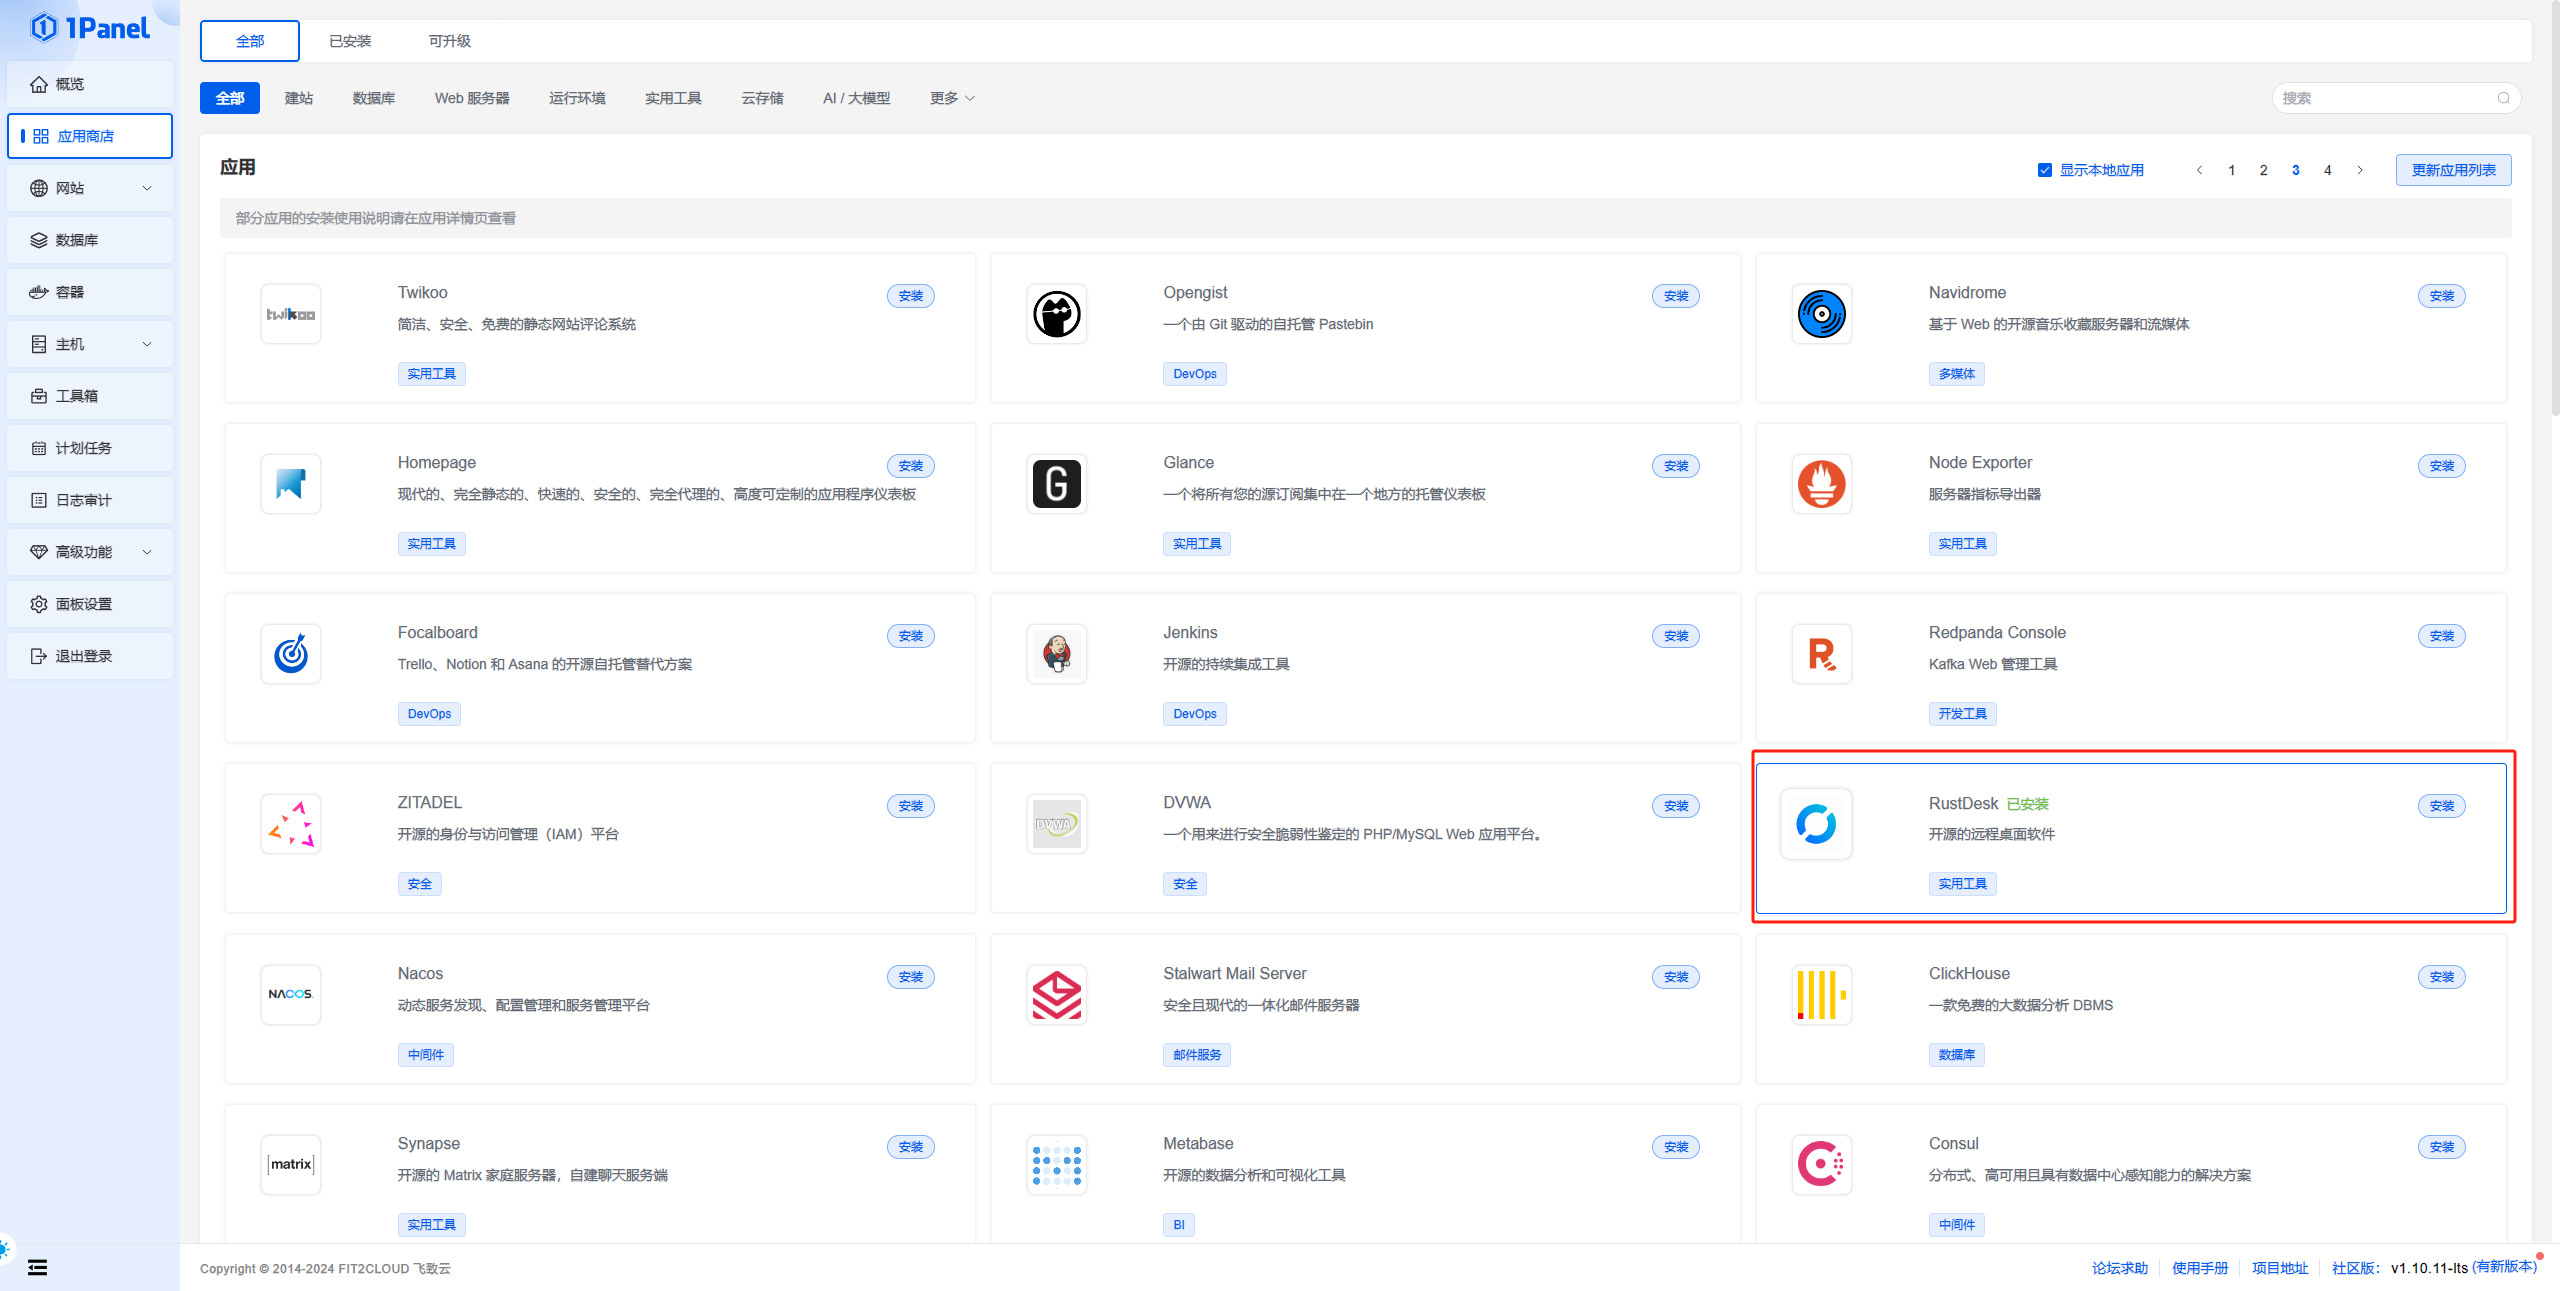Click the Synapse matrix logo

[291, 1164]
